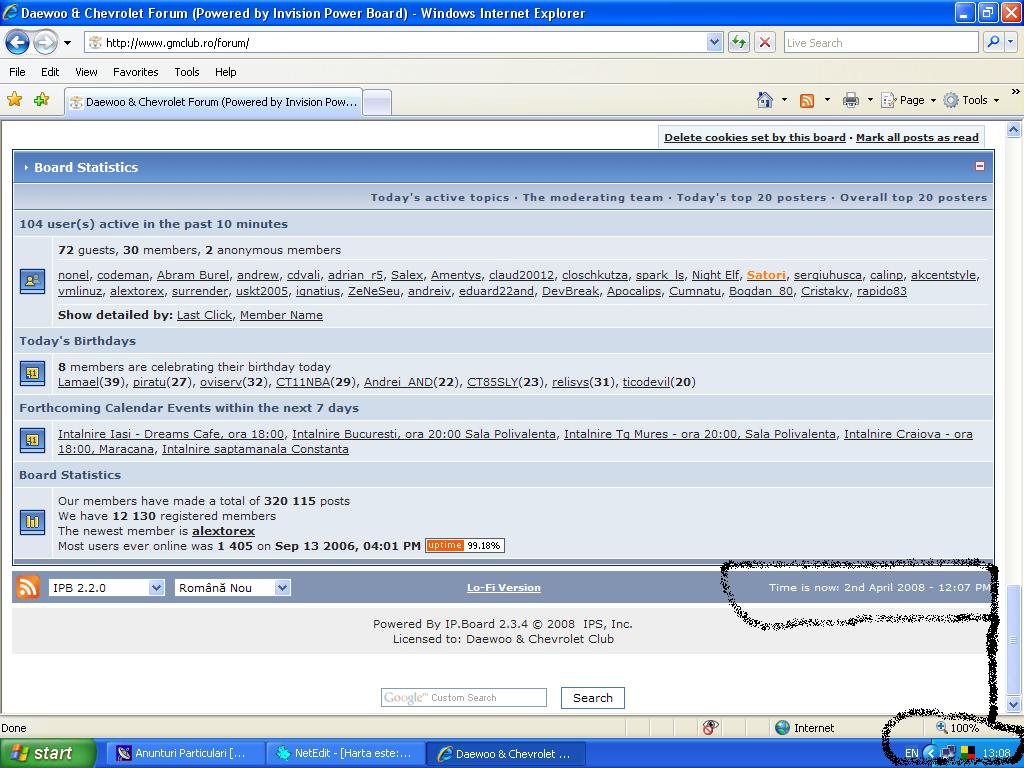Click the Board Statistics chart icon
1024x768 pixels.
tap(33, 522)
